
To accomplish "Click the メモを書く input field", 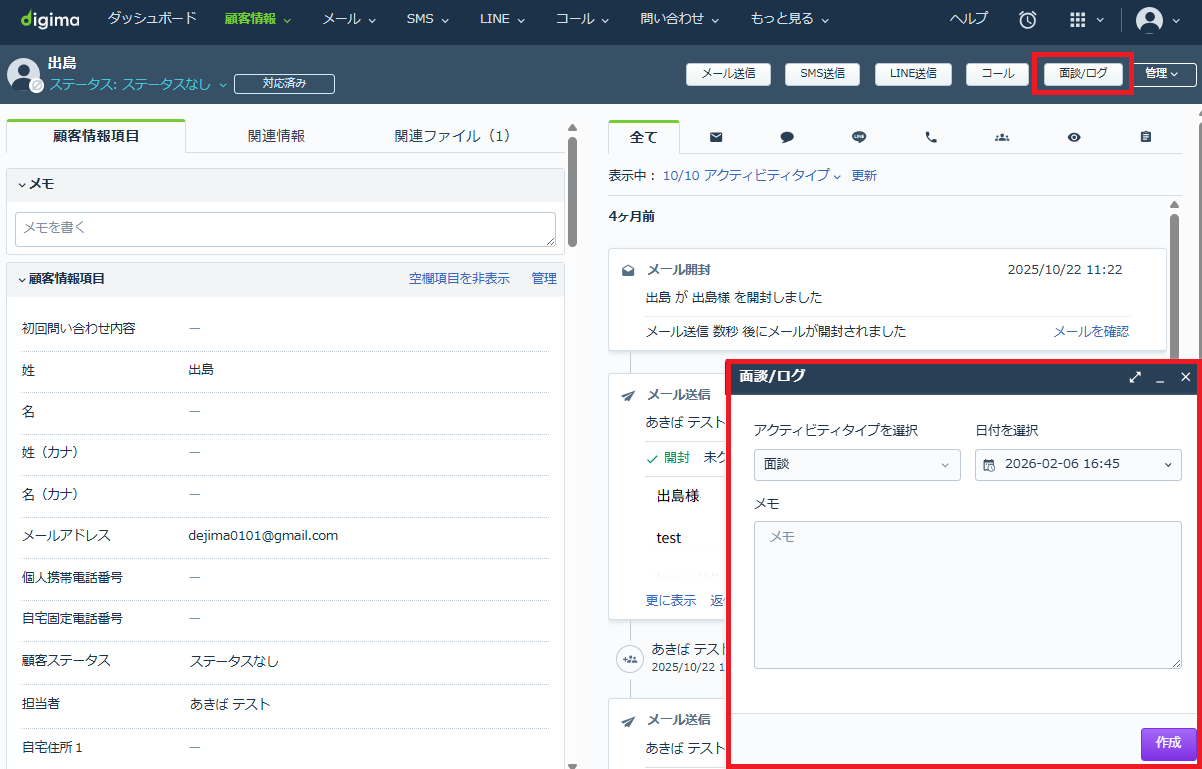I will [285, 229].
